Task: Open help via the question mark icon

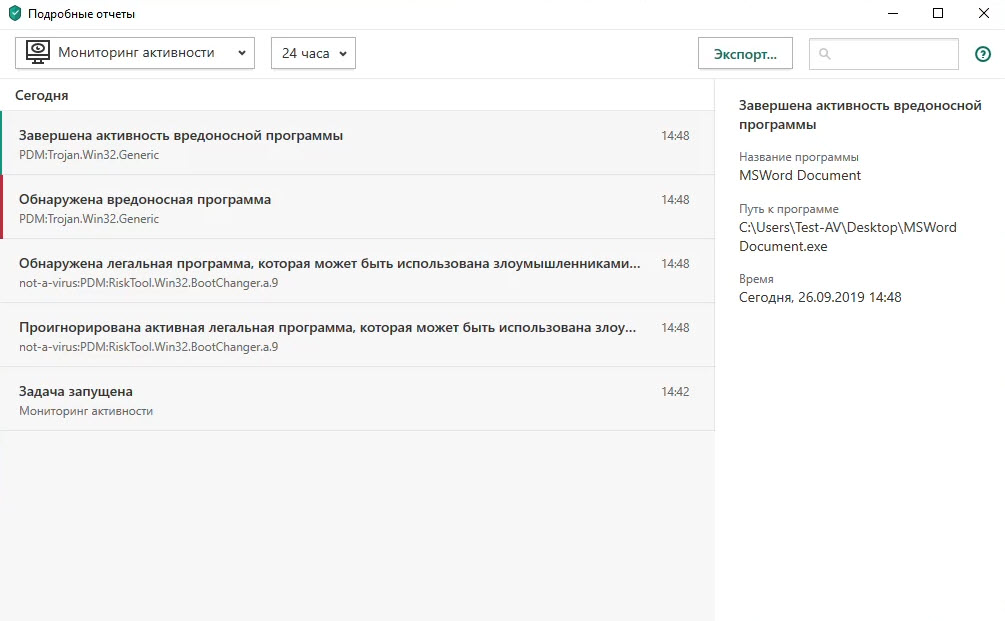Action: (982, 54)
